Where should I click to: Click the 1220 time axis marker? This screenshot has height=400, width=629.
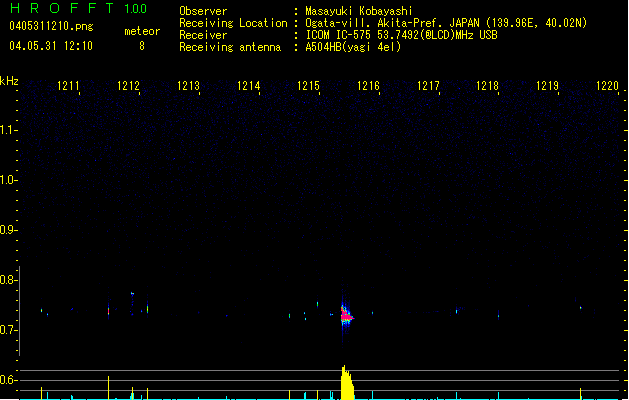tap(608, 86)
